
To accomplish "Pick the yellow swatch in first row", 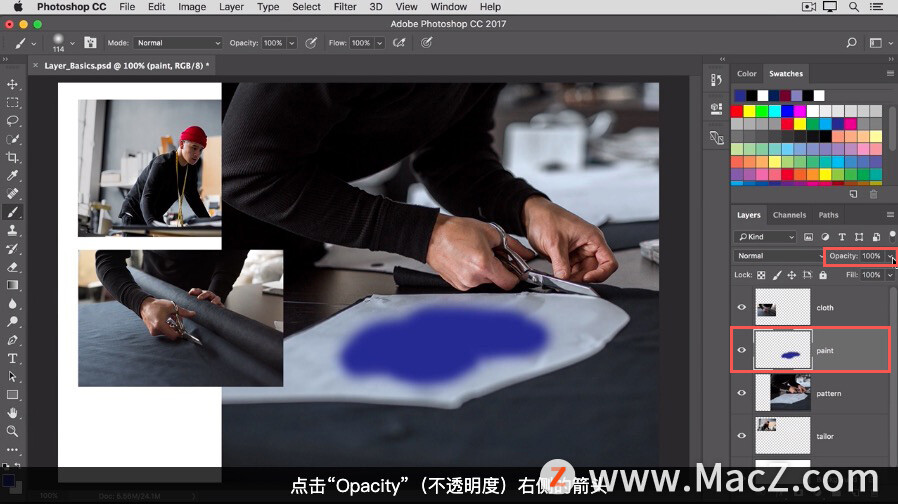I will 750,111.
